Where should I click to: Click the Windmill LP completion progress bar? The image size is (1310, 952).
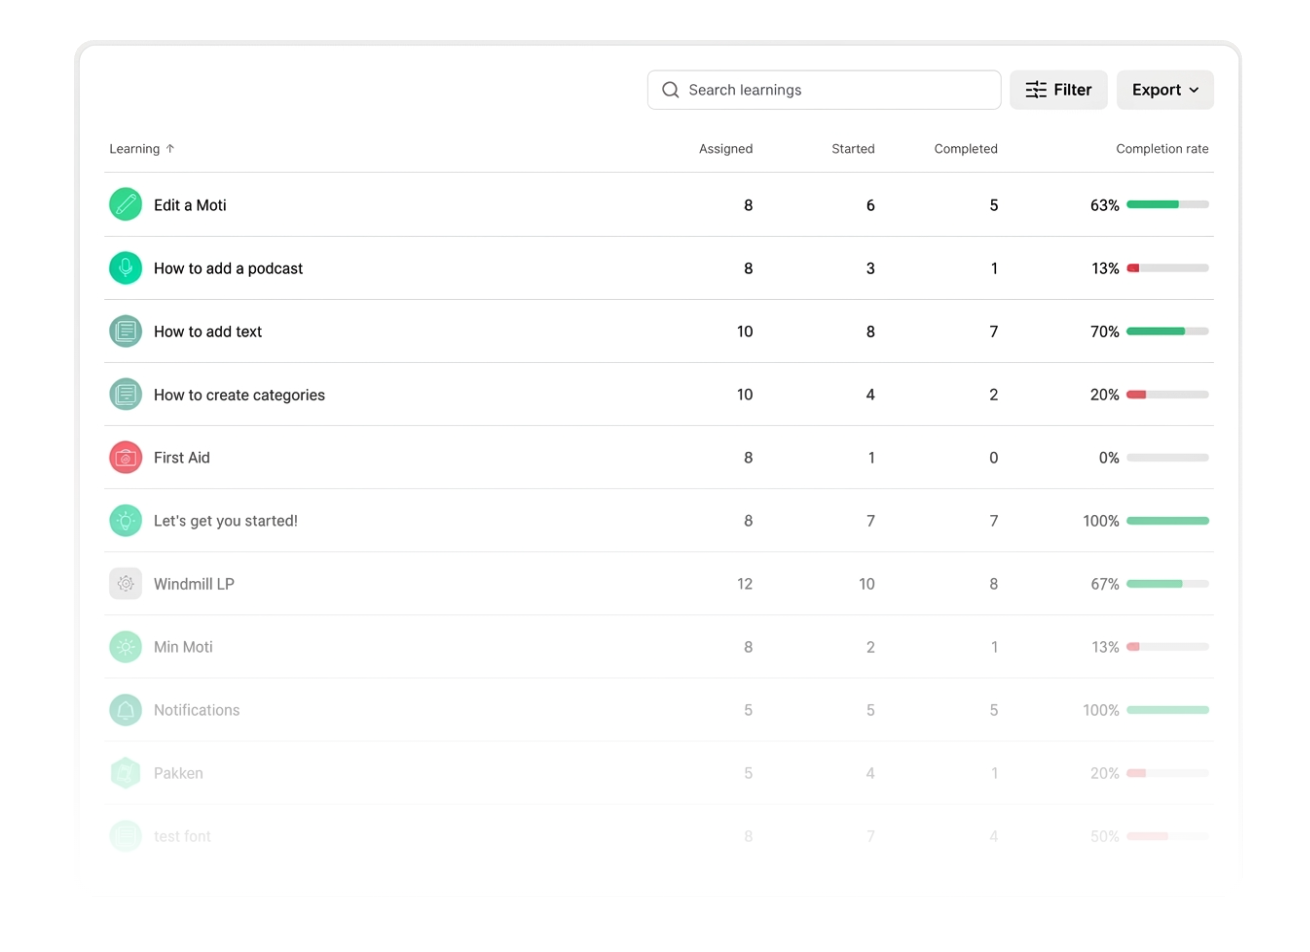[1168, 583]
